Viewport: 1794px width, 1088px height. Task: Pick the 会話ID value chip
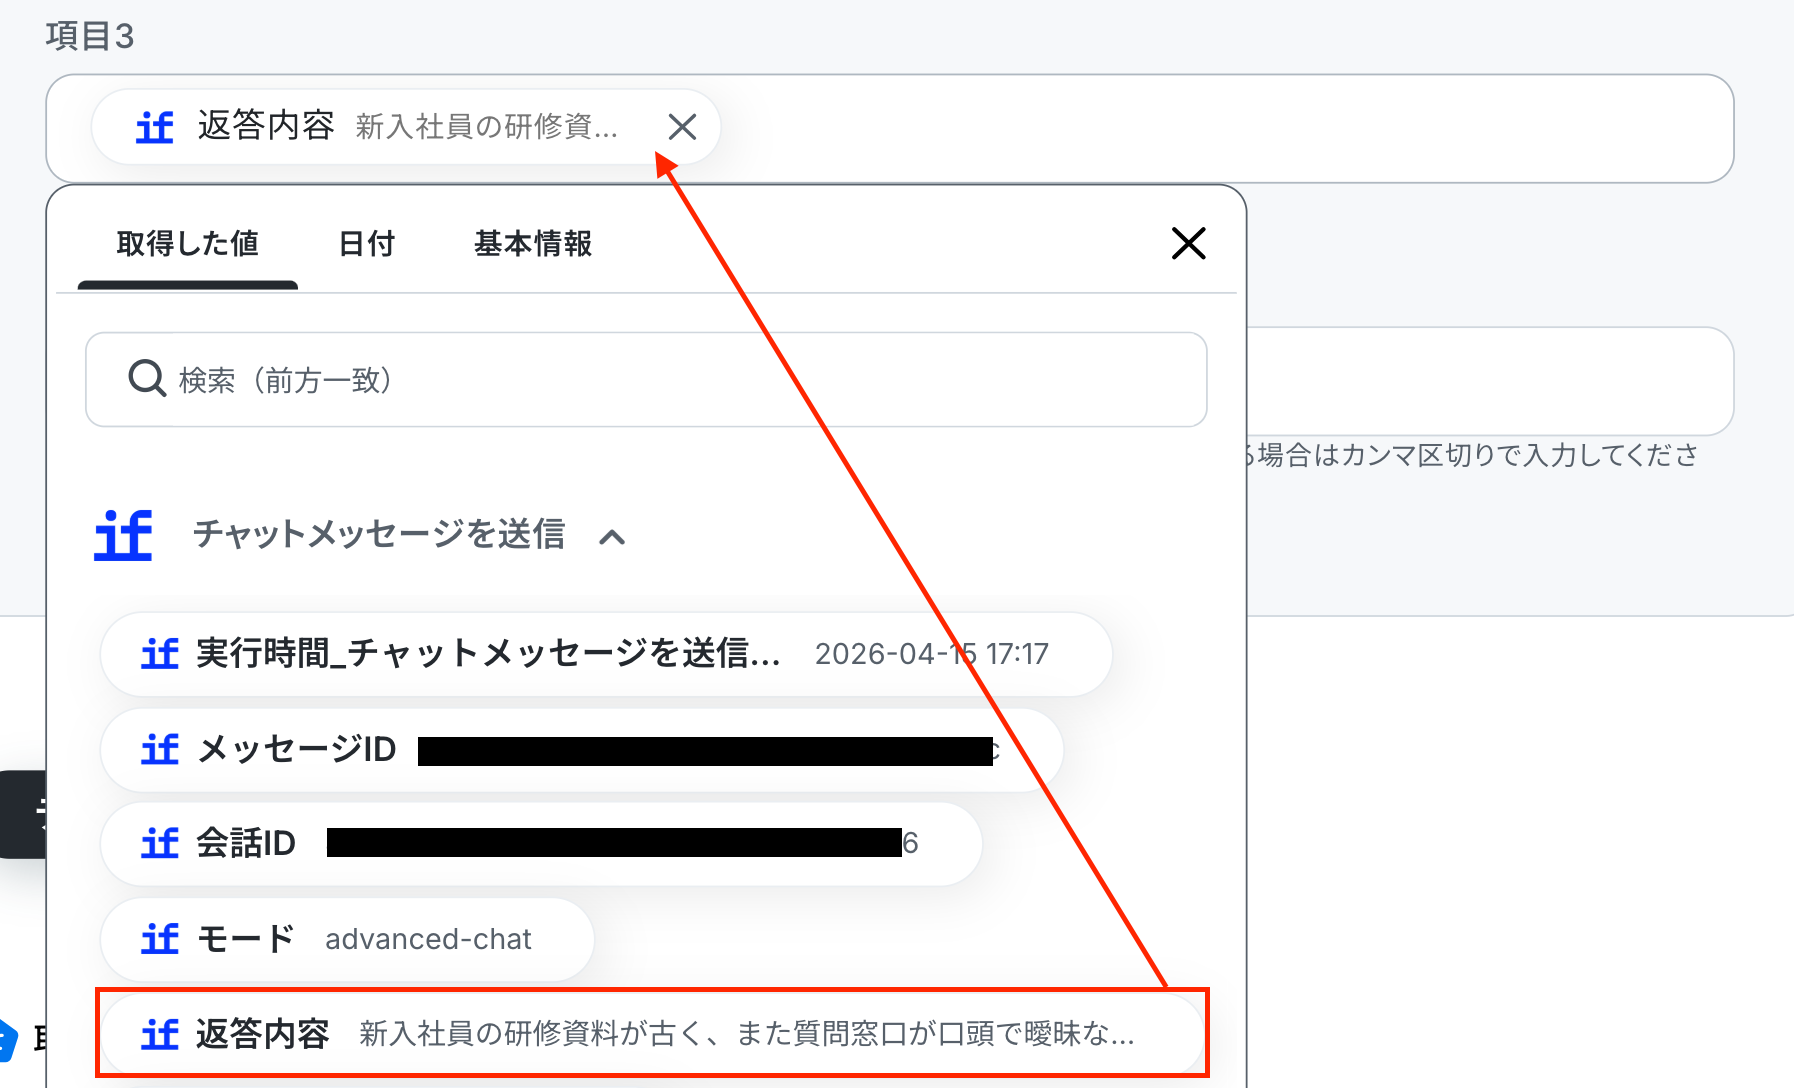[x=541, y=844]
